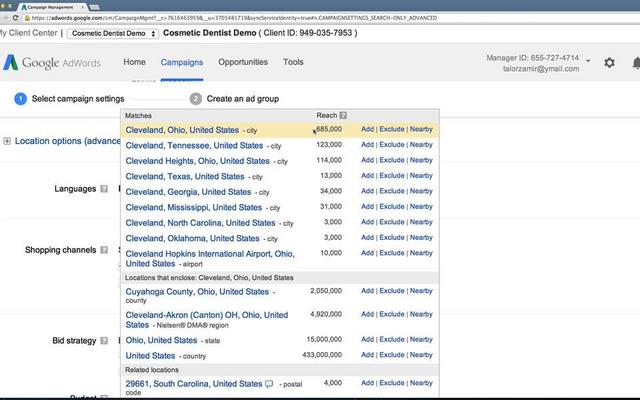Screen dimensions: 640x400
Task: Select Cleveland Heights, Ohio, United States
Action: 198,161
